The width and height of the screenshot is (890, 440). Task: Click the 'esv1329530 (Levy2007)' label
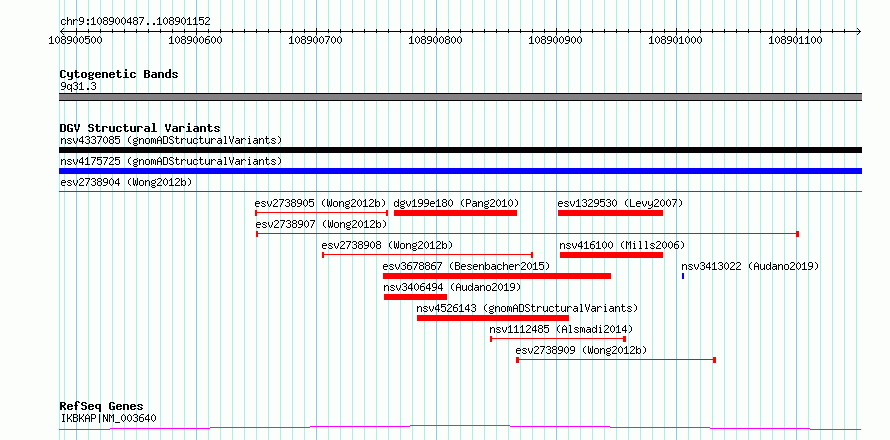[x=620, y=203]
